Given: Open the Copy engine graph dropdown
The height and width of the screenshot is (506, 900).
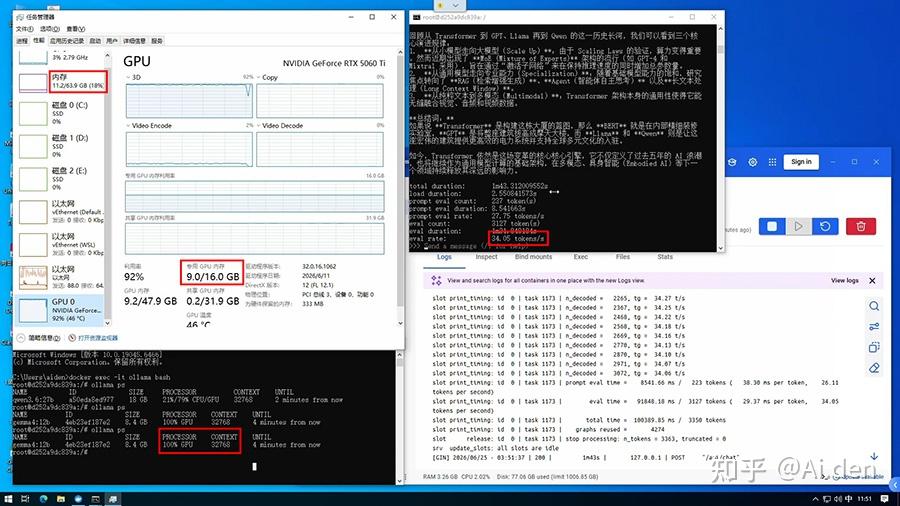Looking at the screenshot, I should 259,77.
